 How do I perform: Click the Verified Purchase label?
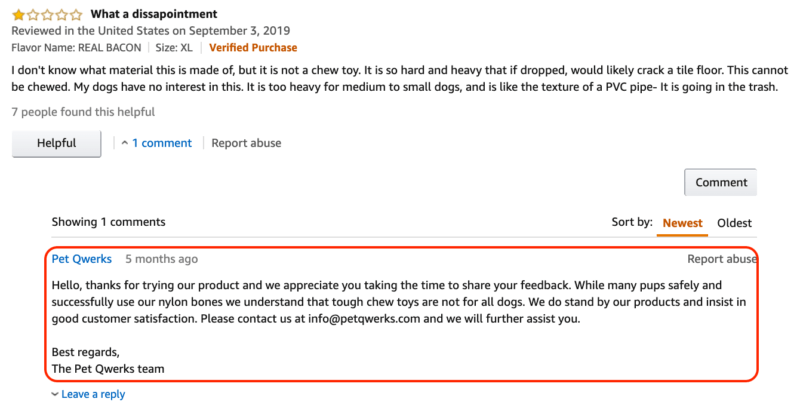[x=252, y=47]
